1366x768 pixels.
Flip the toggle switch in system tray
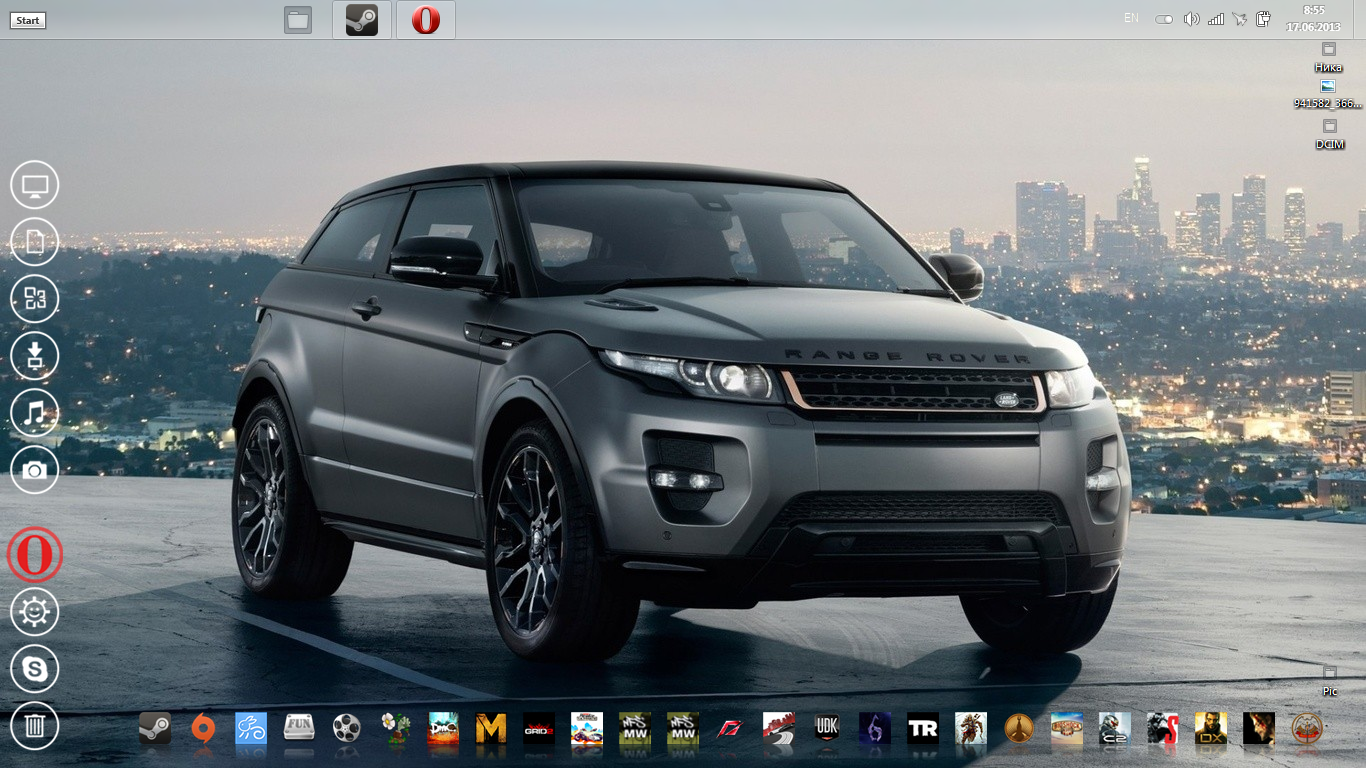1164,19
